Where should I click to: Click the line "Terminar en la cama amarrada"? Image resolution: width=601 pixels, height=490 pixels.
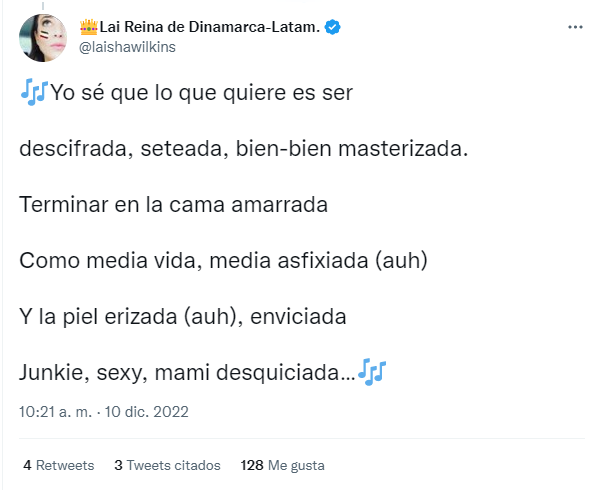[x=174, y=205]
